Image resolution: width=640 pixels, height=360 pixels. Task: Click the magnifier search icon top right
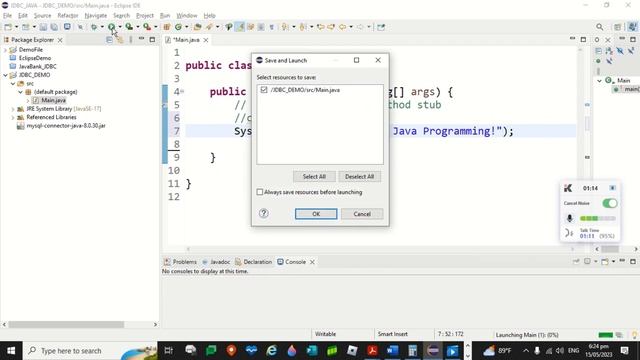[x=599, y=27]
